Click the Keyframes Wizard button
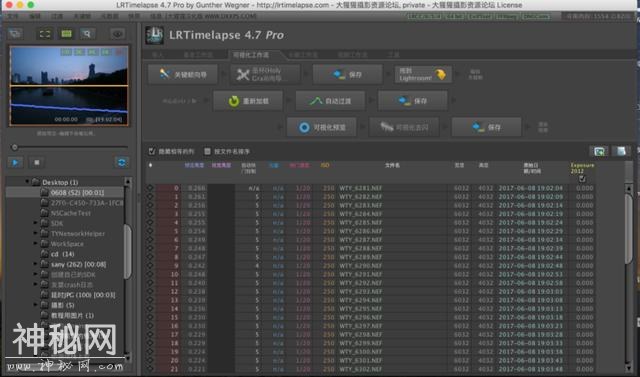 click(182, 74)
